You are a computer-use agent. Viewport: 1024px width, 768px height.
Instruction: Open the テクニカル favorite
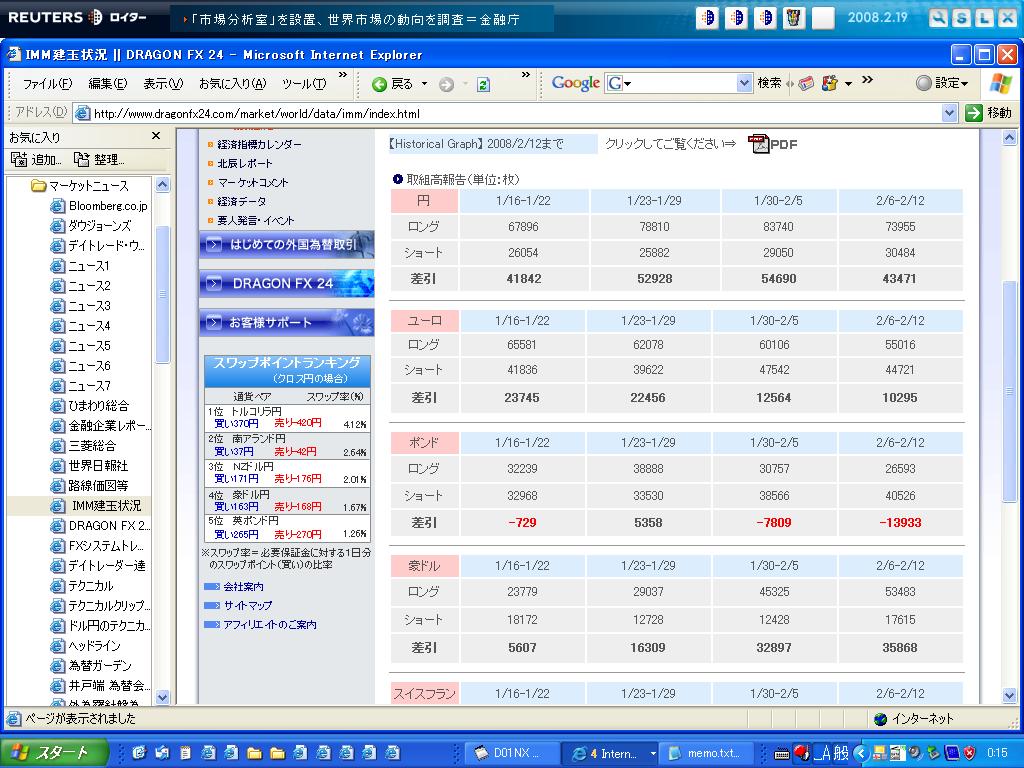82,586
